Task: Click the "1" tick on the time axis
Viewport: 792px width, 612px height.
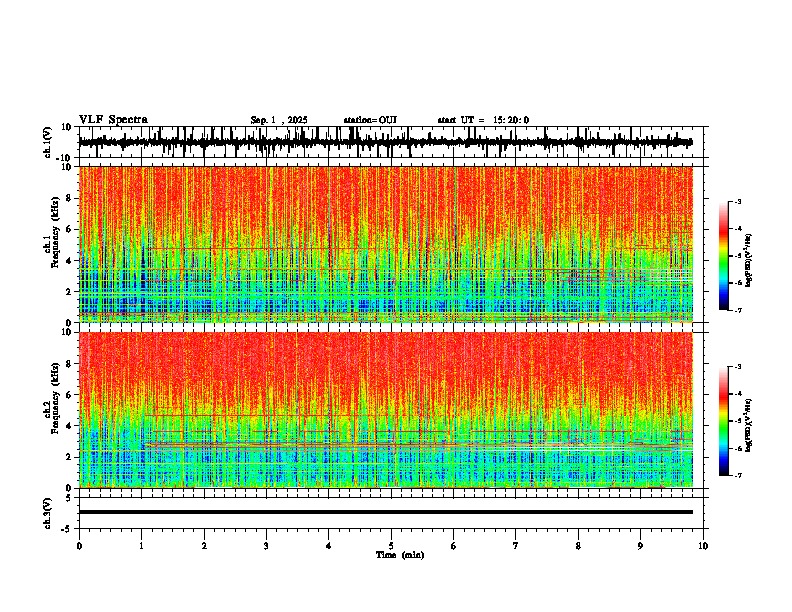Action: [141, 546]
